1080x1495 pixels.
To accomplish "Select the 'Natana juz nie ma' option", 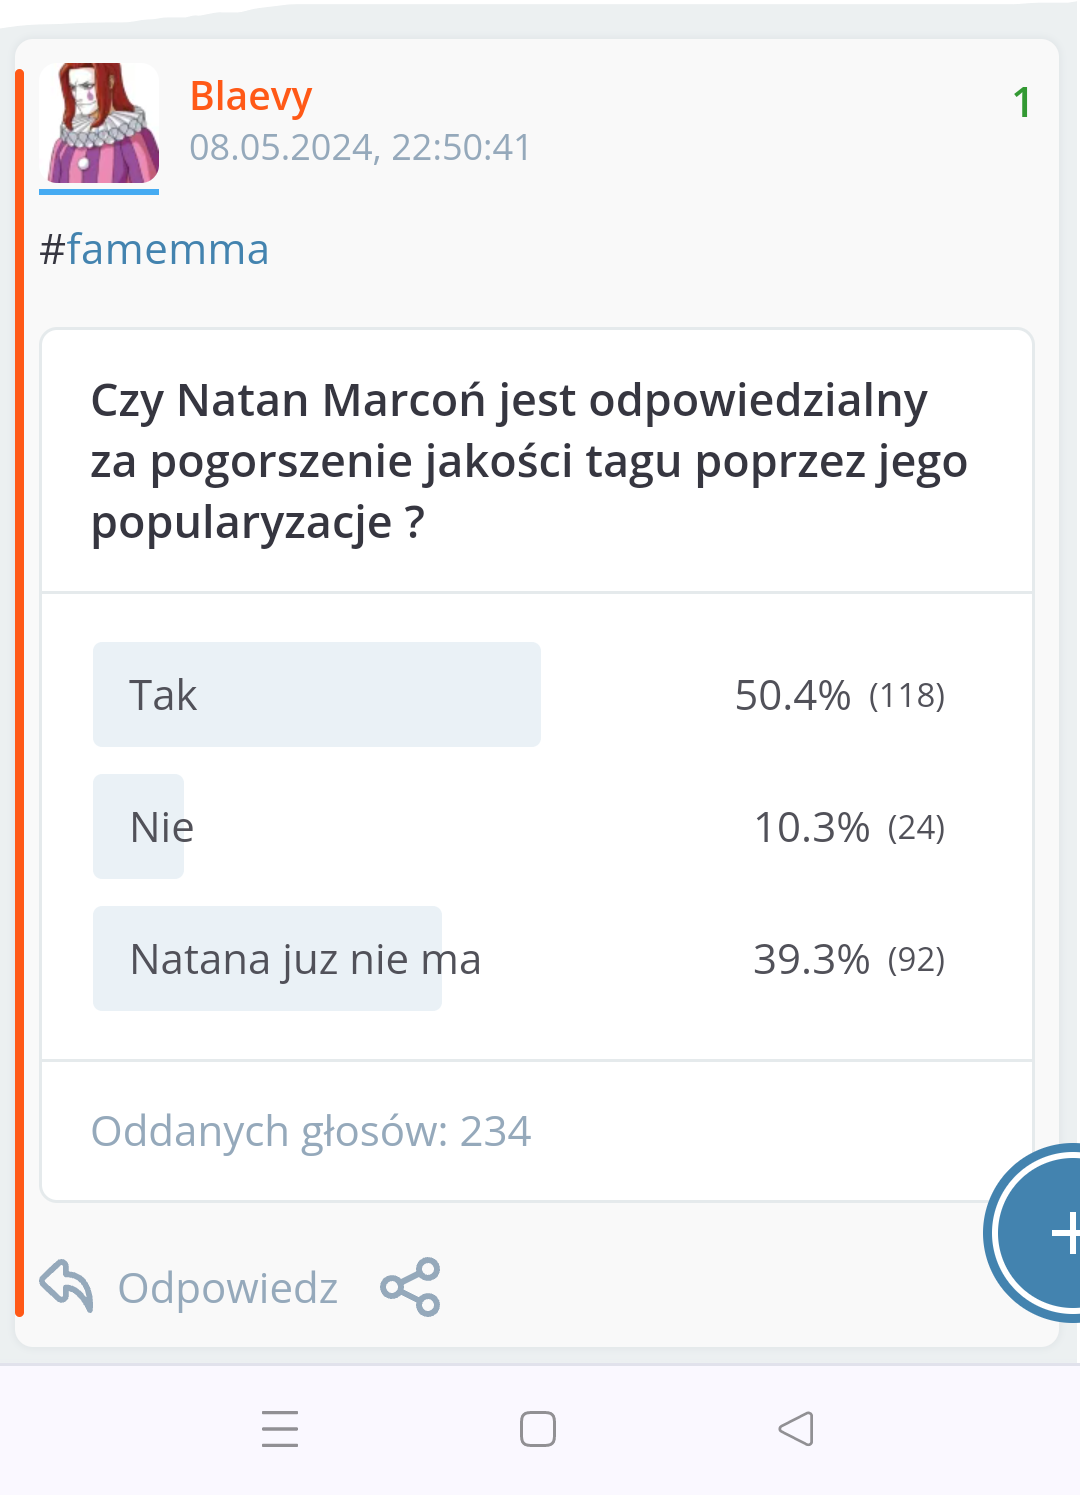I will point(305,959).
